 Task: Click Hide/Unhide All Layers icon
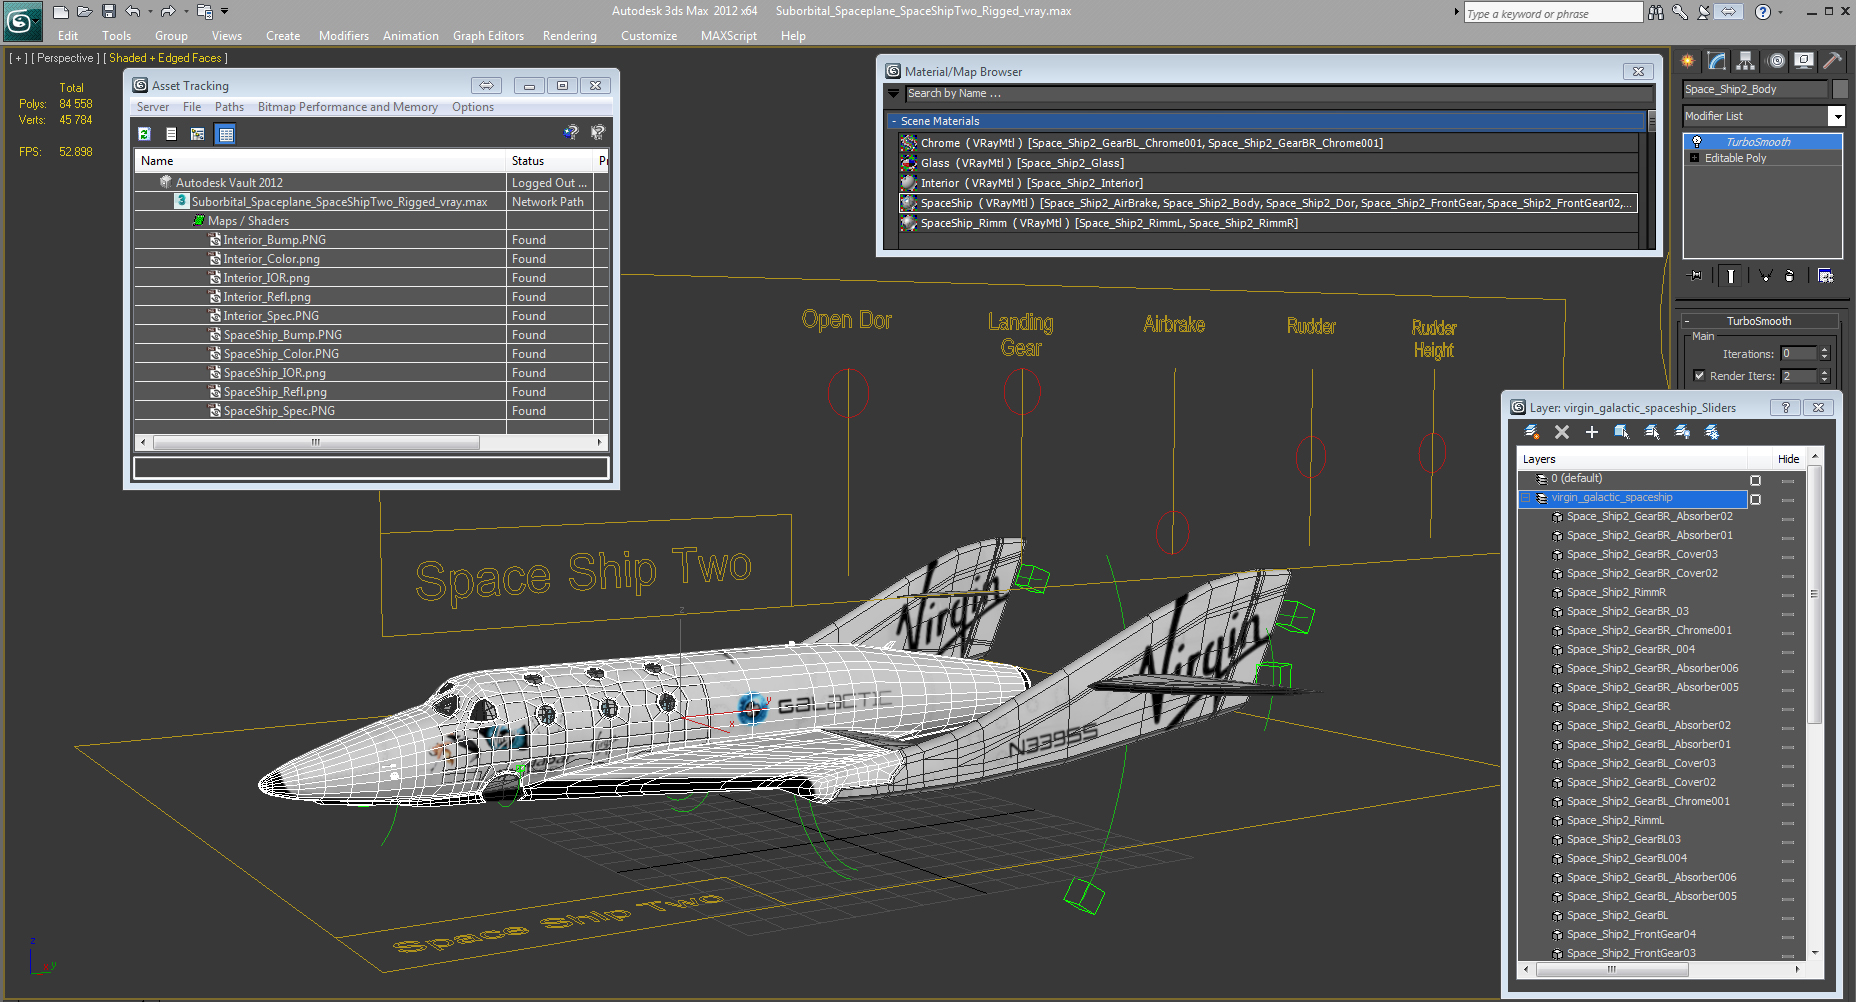1683,432
